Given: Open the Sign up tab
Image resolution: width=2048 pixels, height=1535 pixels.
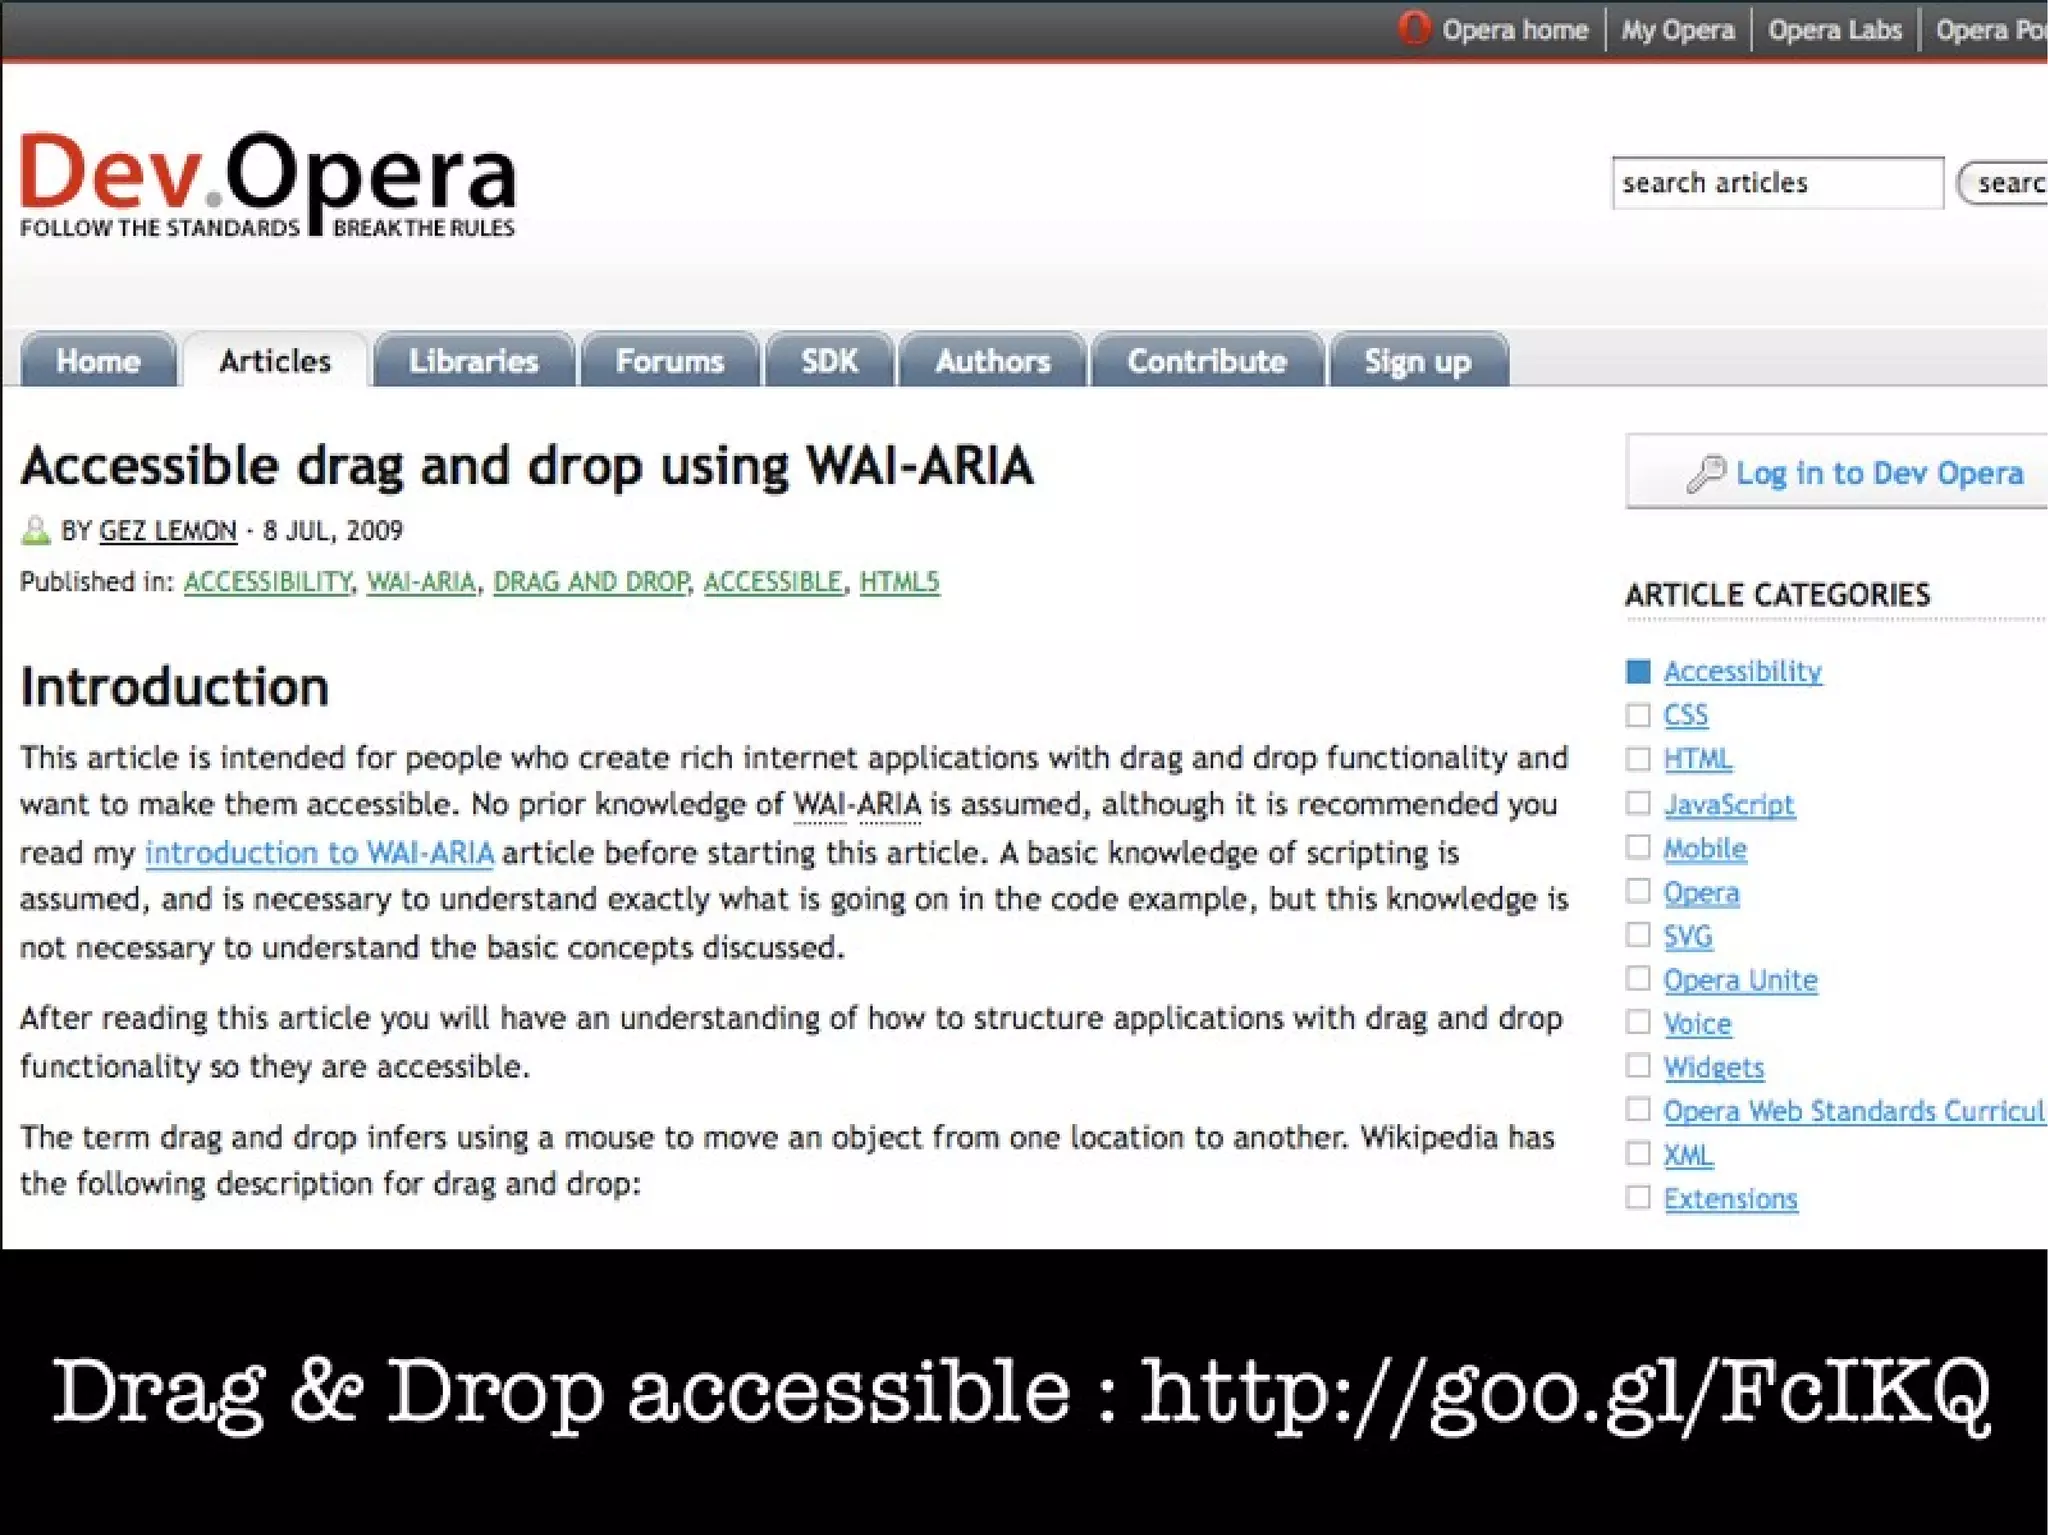Looking at the screenshot, I should click(1417, 361).
